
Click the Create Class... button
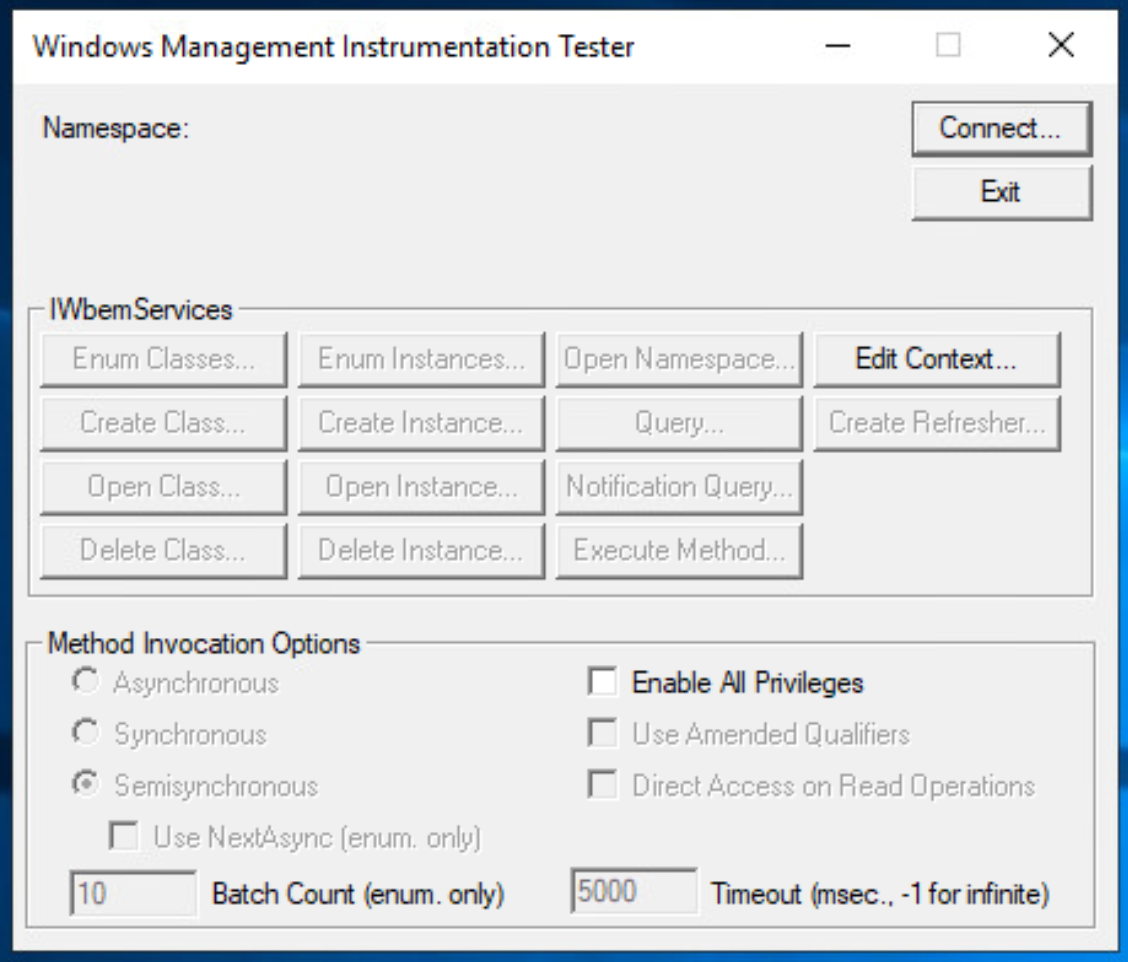(x=163, y=423)
